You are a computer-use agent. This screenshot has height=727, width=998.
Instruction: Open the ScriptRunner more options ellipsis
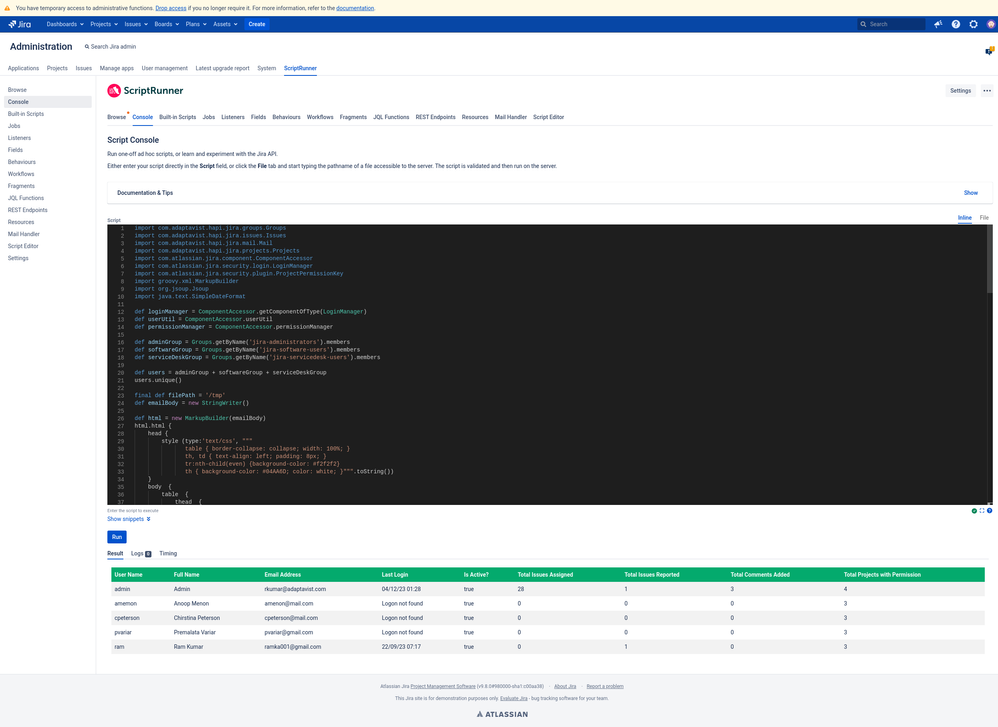pyautogui.click(x=987, y=90)
